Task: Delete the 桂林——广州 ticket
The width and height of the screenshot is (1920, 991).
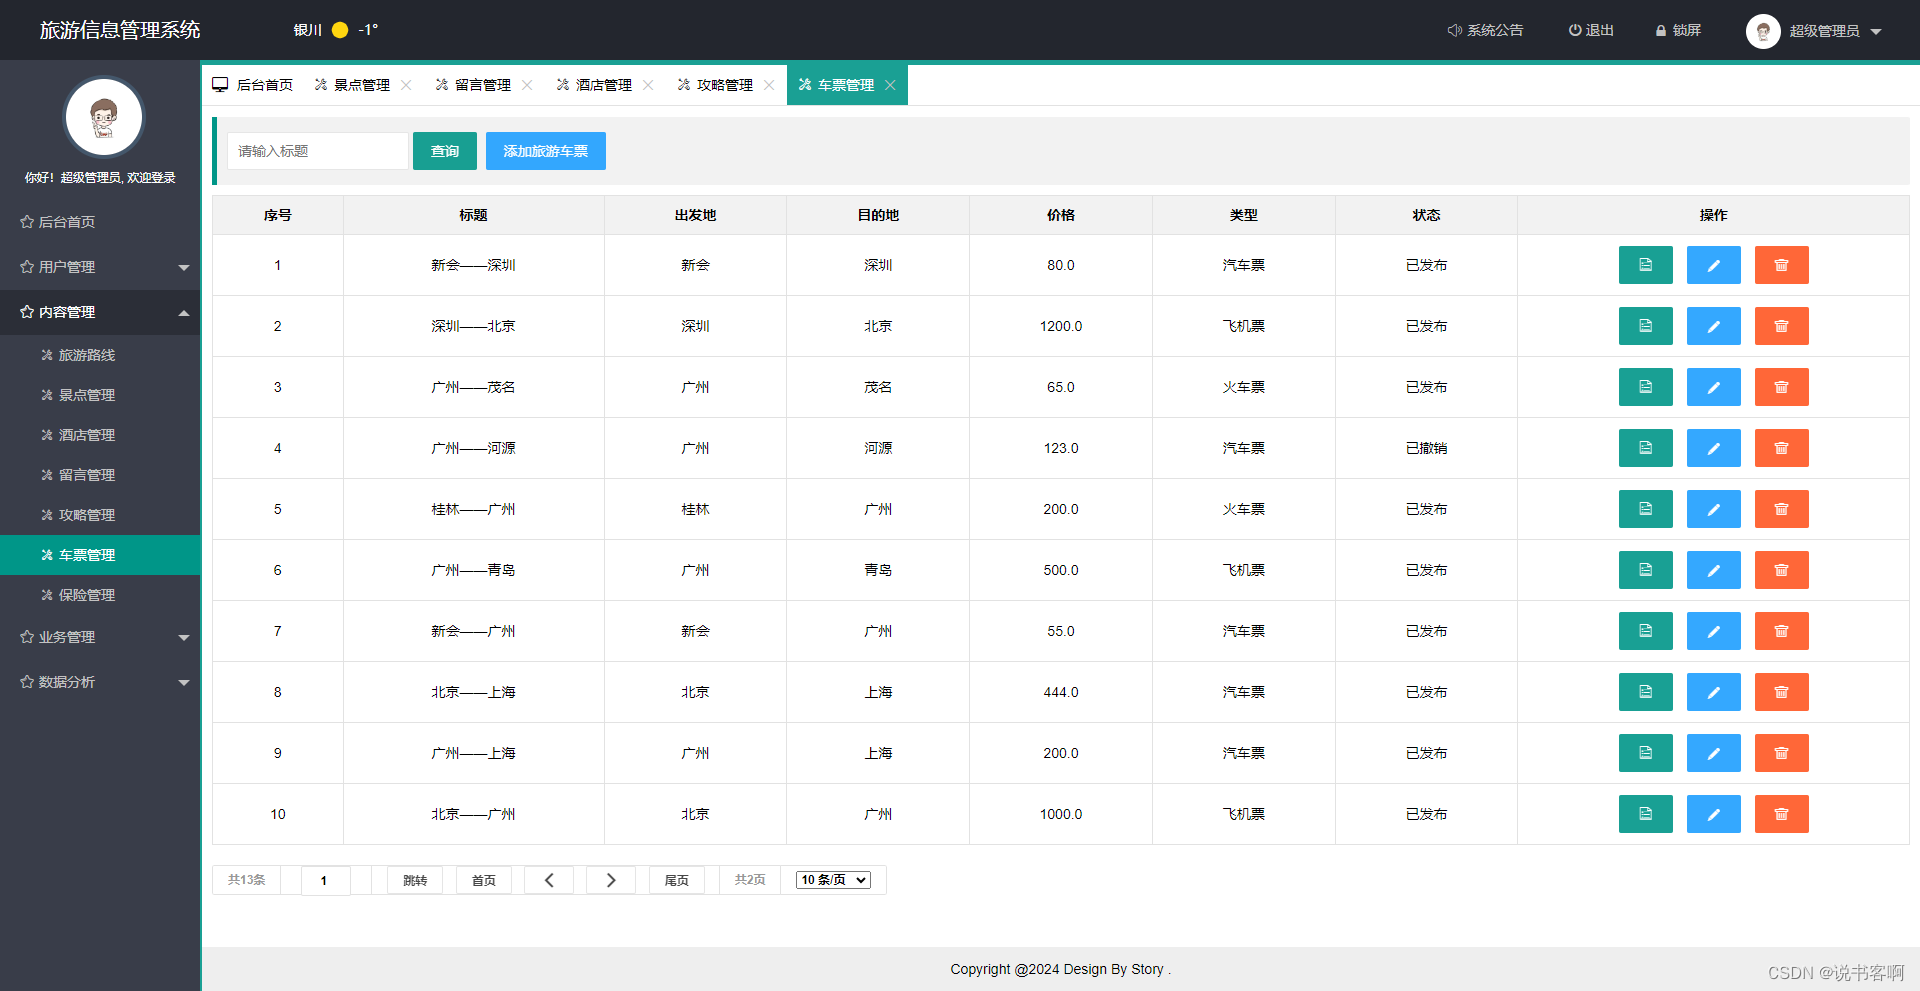Action: point(1781,509)
